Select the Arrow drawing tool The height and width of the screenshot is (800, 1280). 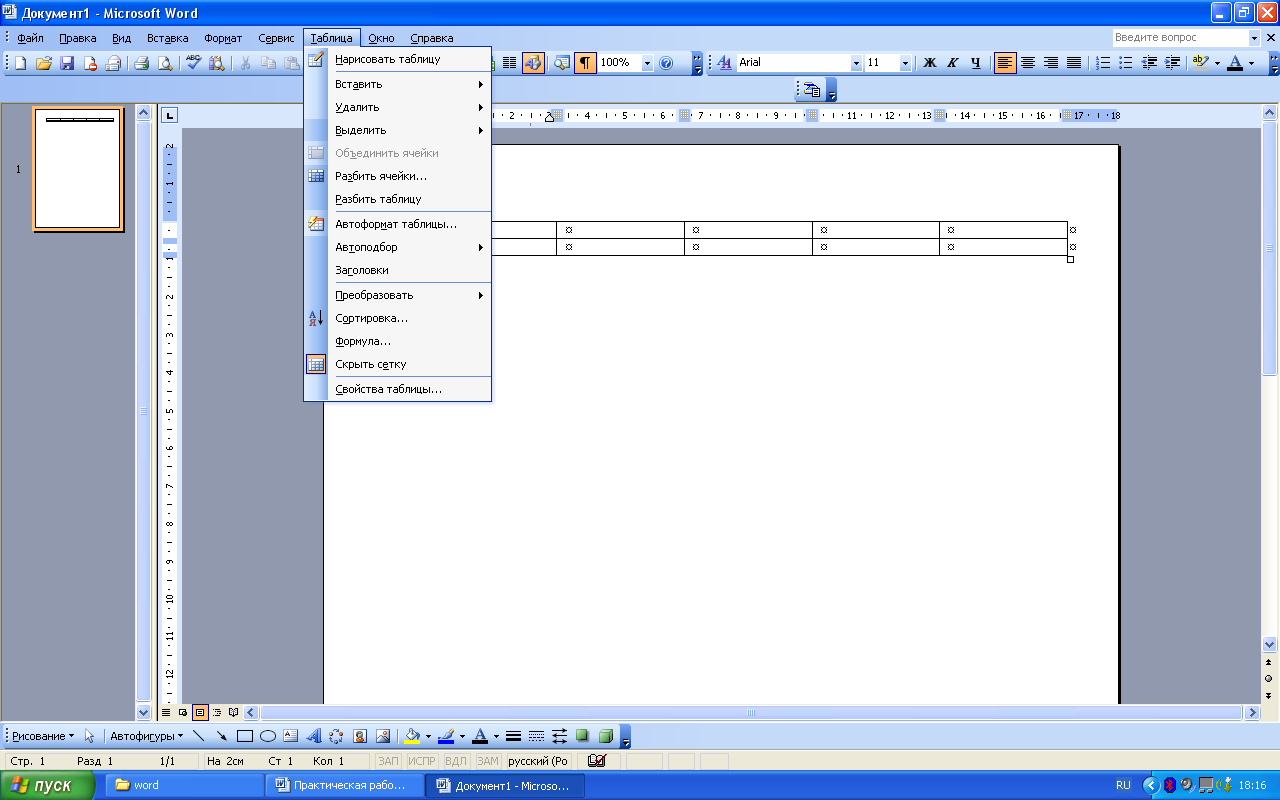[221, 736]
